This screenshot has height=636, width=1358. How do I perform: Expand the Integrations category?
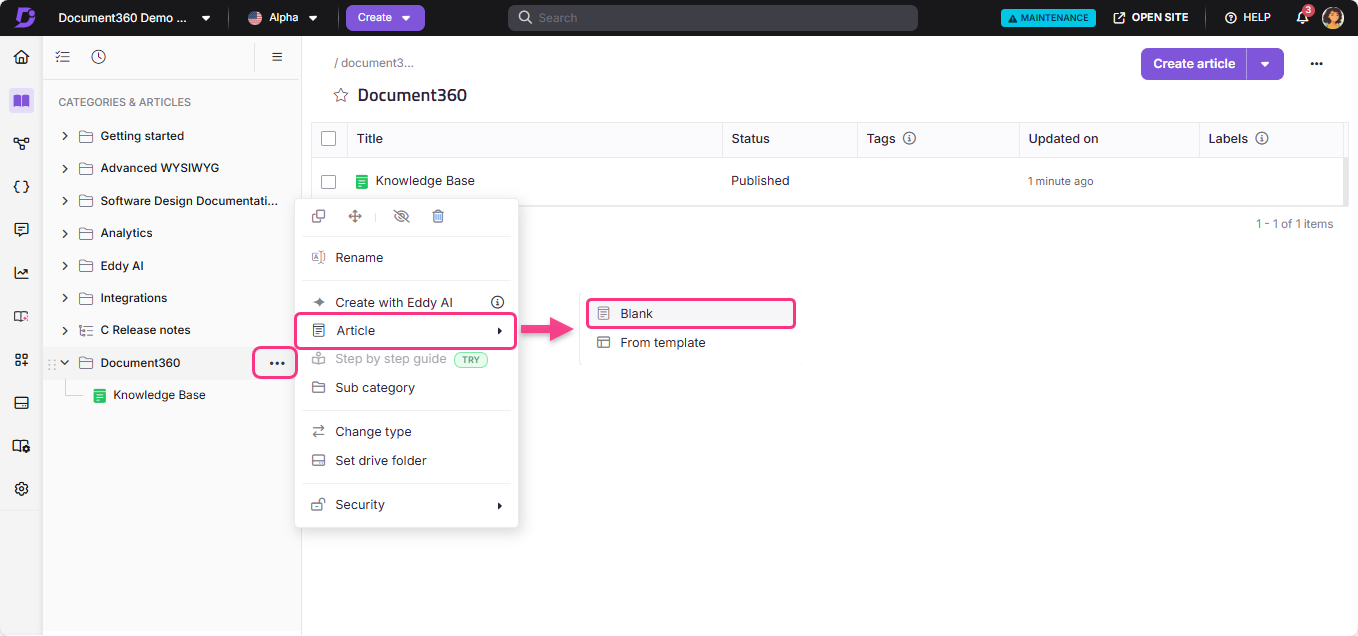[x=64, y=297]
